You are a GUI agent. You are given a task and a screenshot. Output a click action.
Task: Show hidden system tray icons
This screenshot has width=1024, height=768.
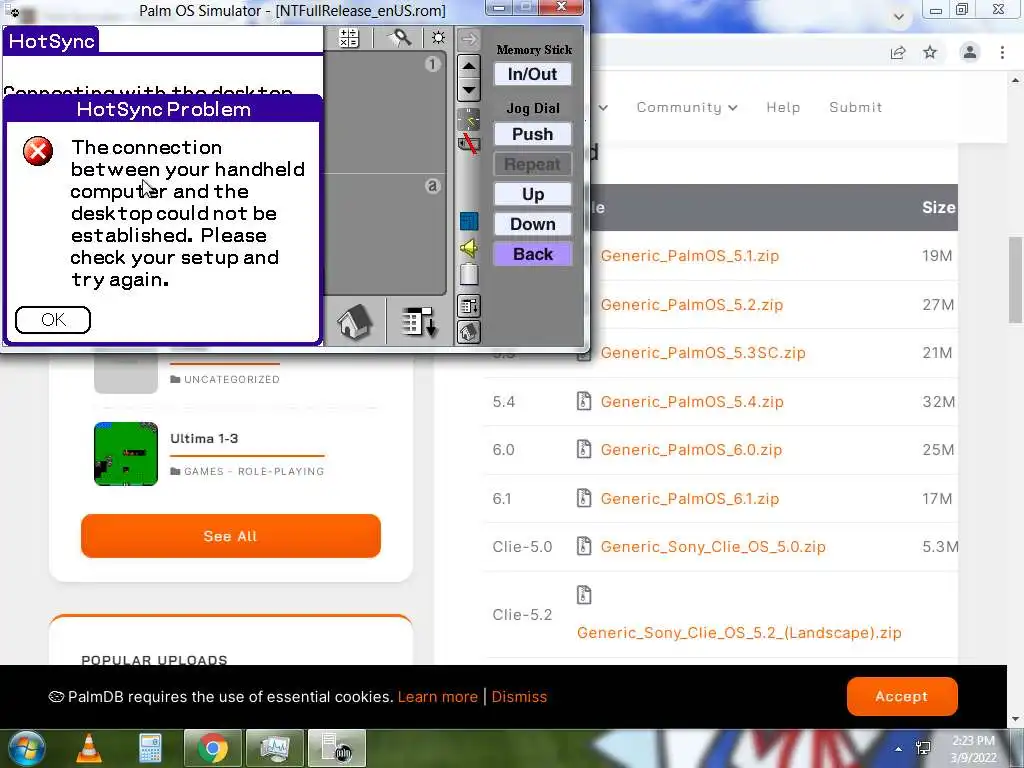899,750
